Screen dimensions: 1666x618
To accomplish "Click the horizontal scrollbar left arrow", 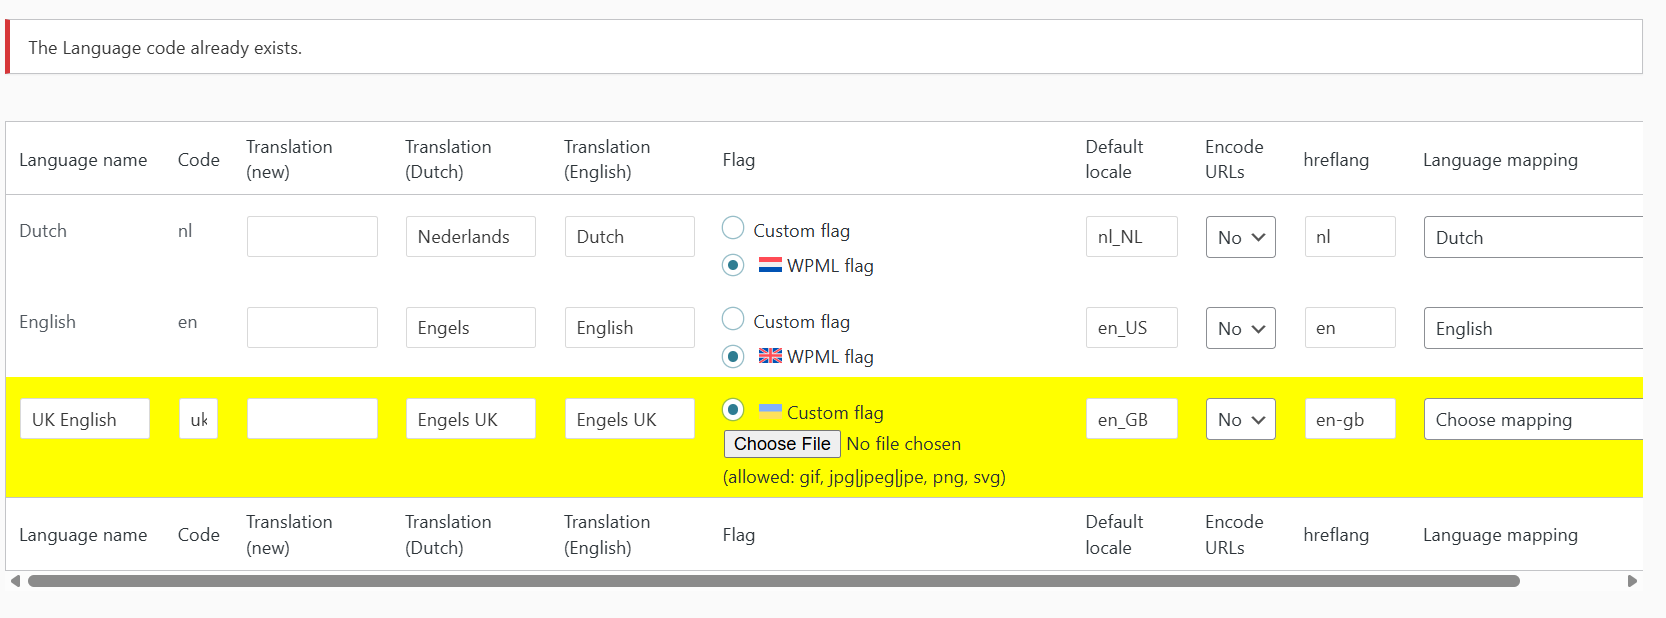I will tap(15, 581).
